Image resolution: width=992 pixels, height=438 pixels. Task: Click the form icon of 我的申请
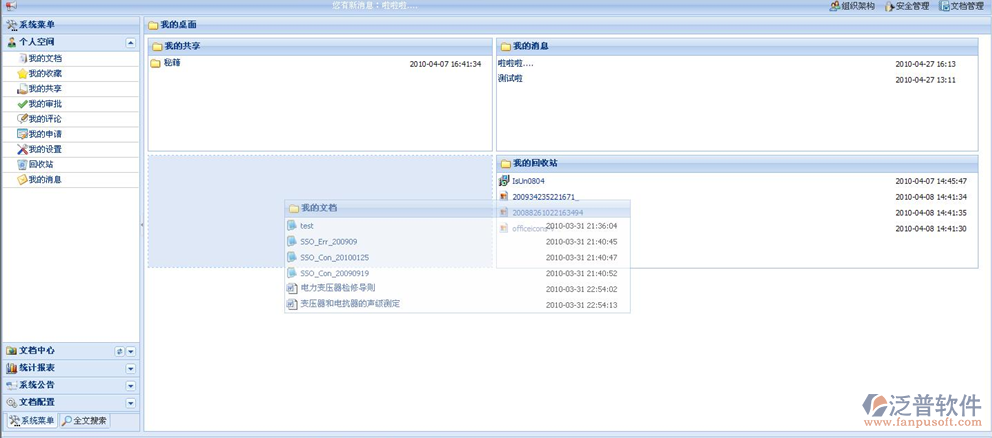click(x=22, y=134)
